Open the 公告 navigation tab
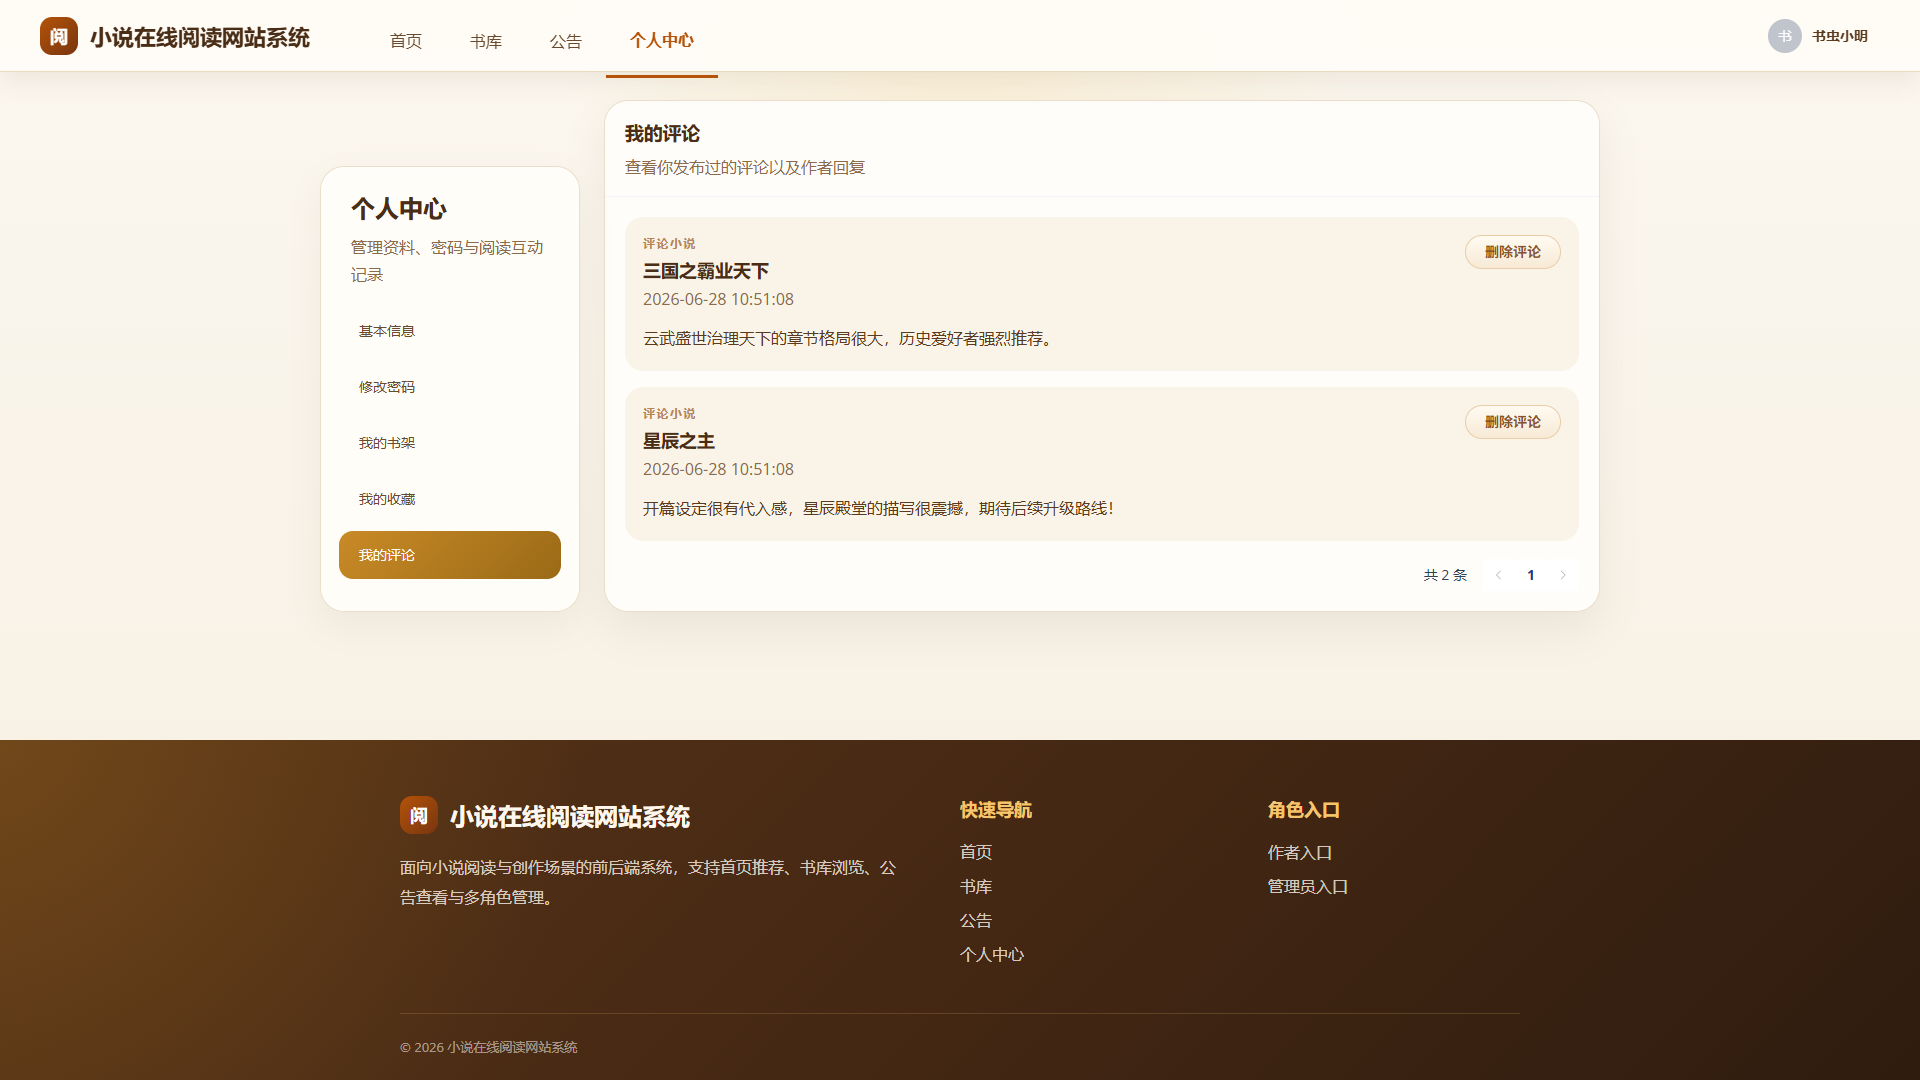 point(566,41)
